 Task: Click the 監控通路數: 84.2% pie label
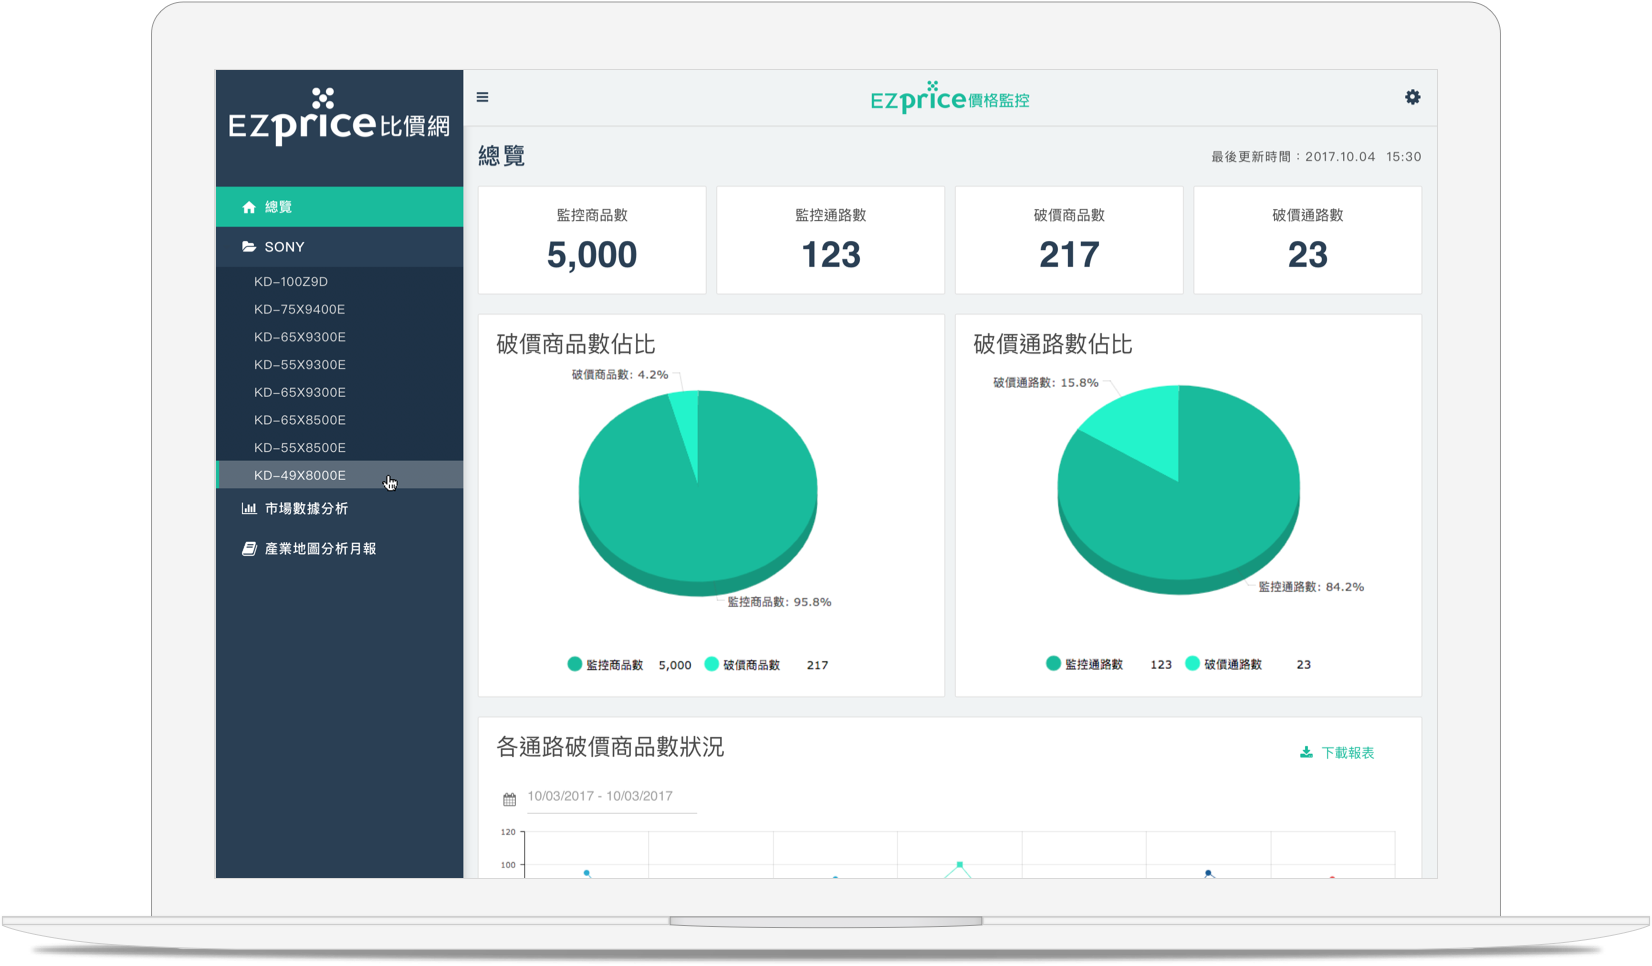pyautogui.click(x=1311, y=587)
